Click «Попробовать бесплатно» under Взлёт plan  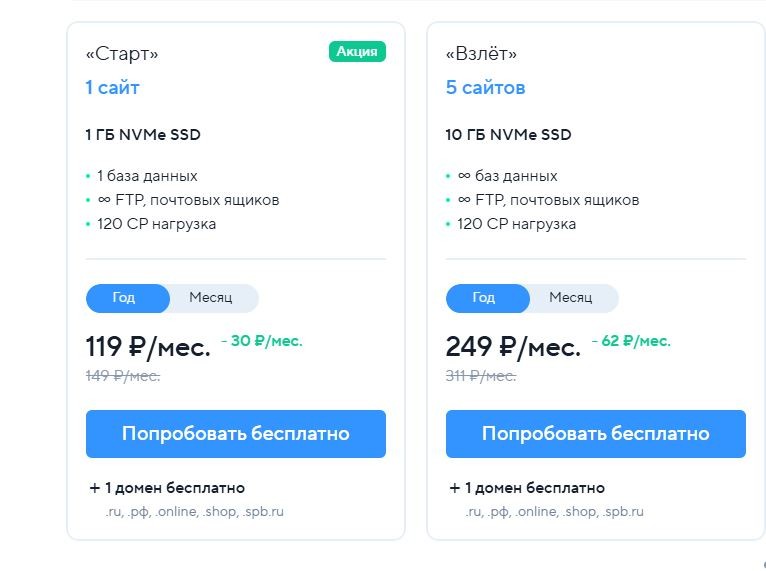point(596,434)
